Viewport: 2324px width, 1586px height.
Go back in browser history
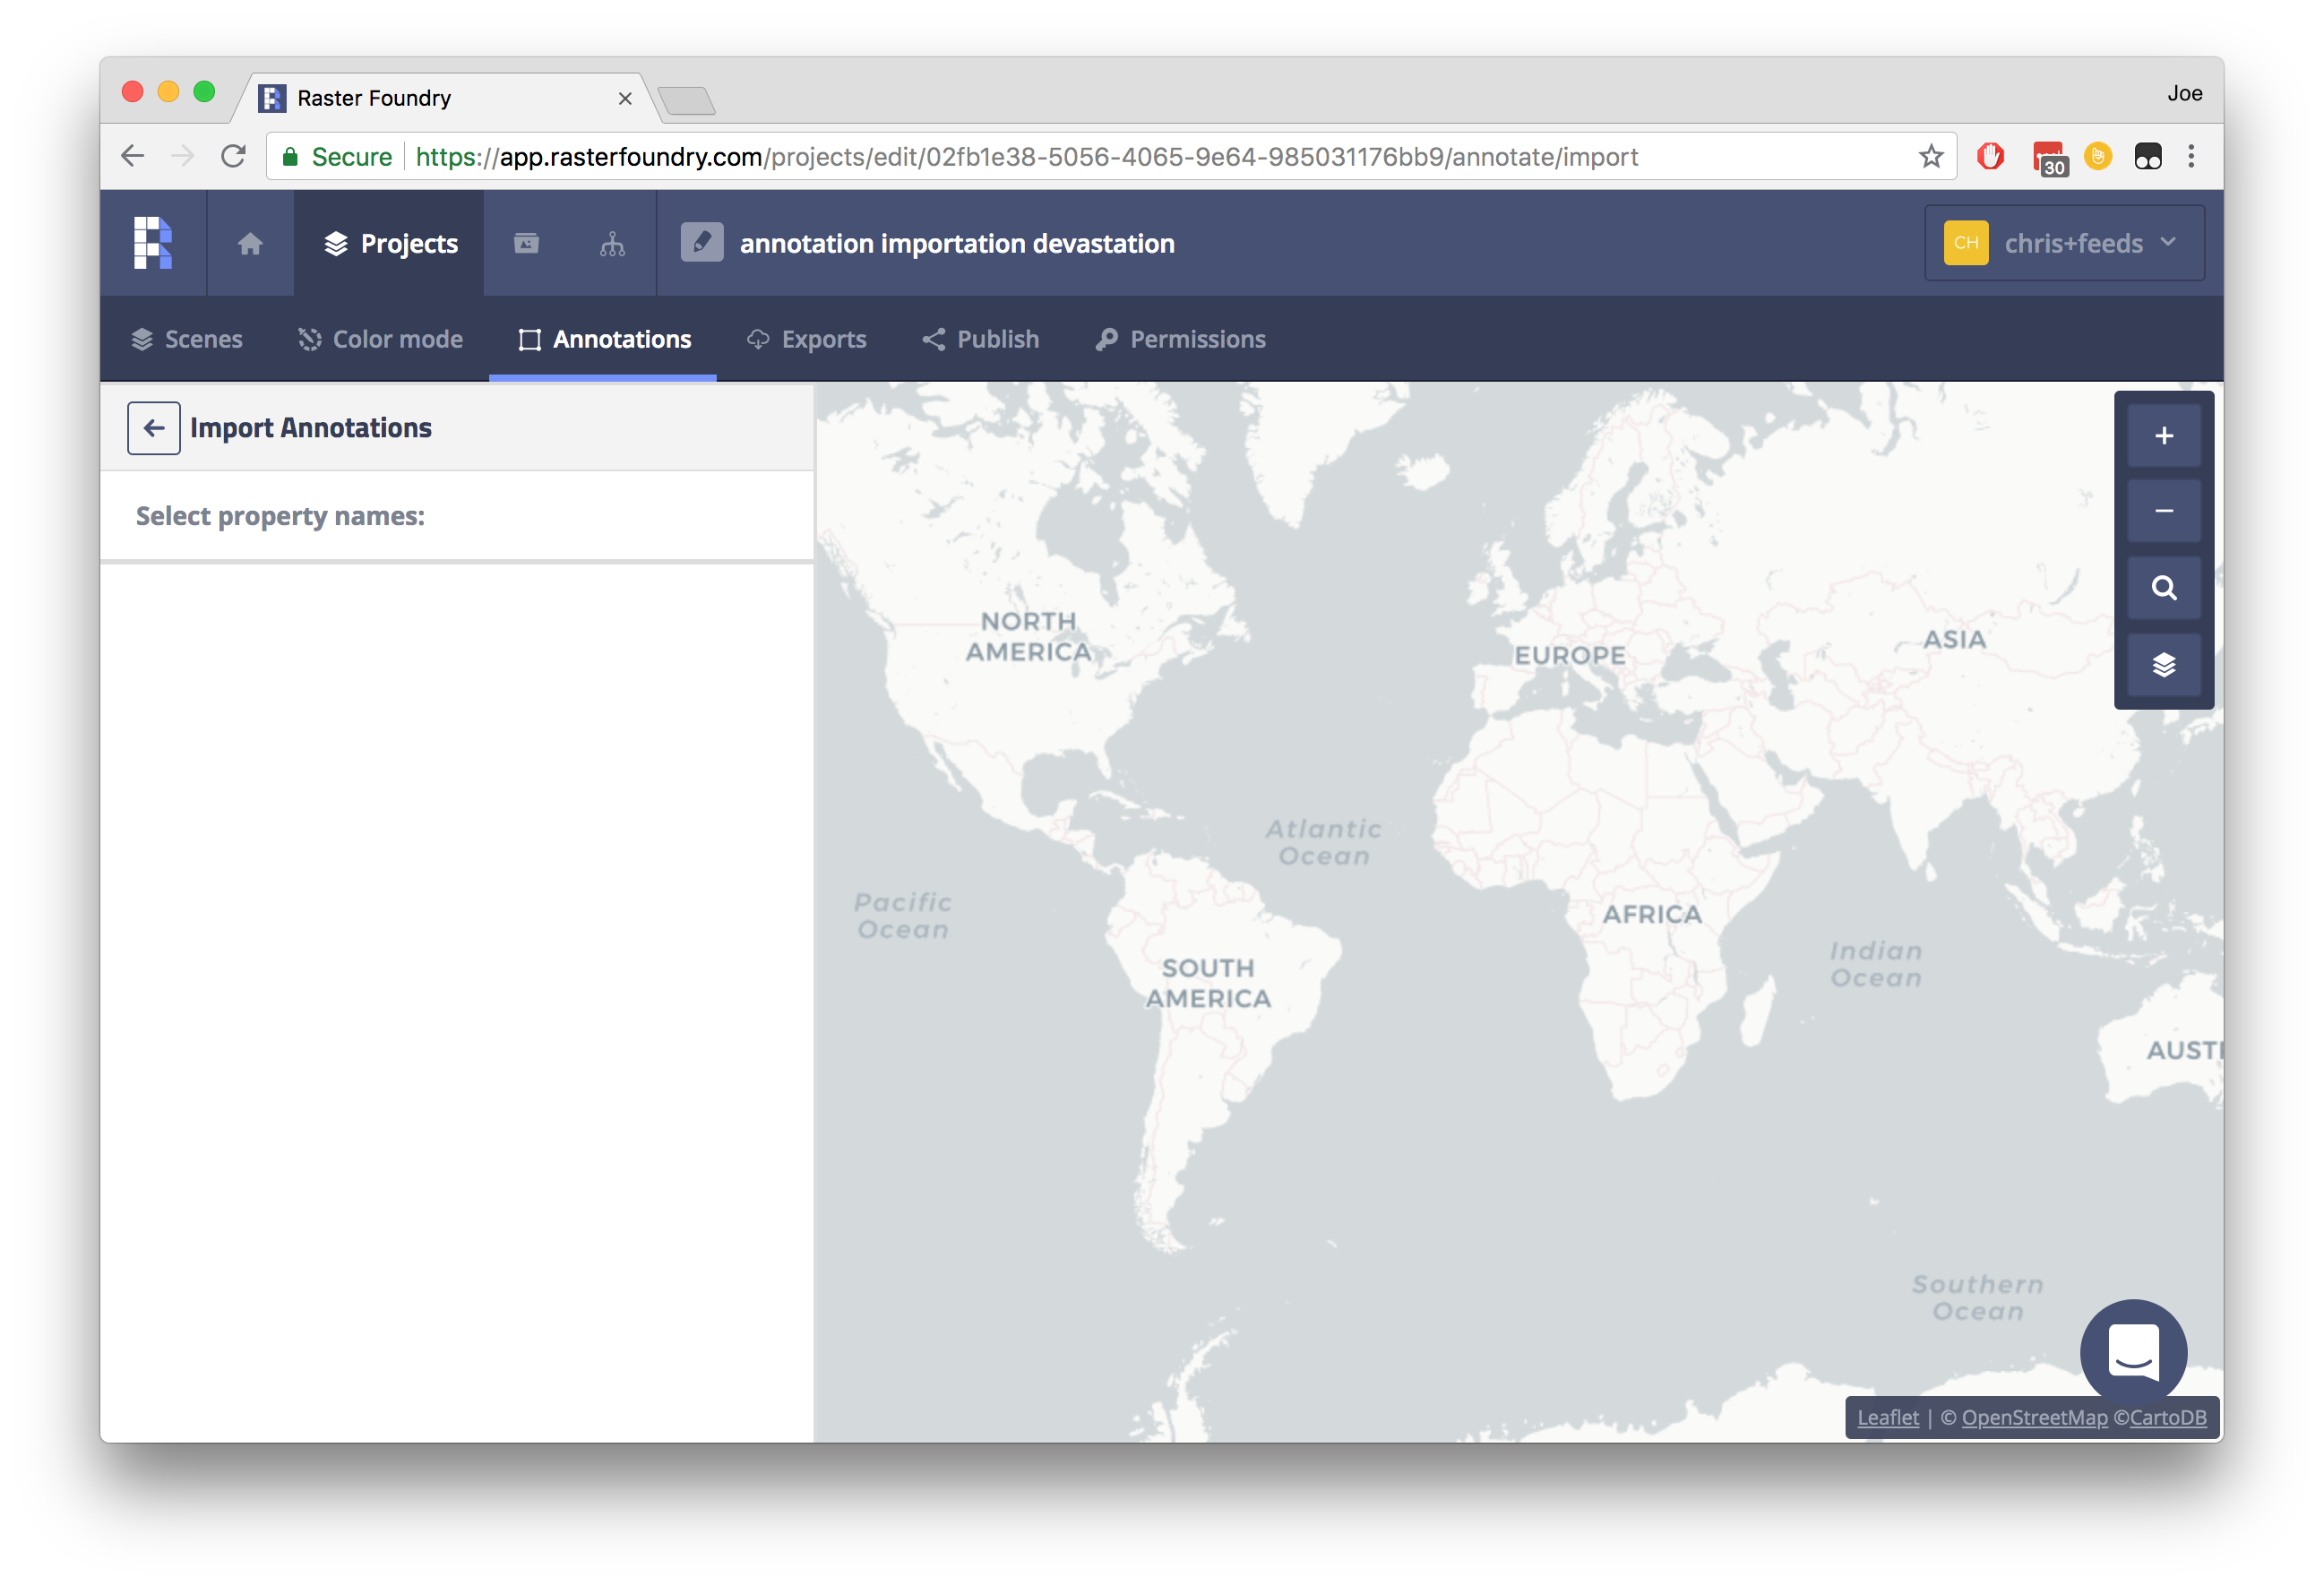[x=133, y=156]
